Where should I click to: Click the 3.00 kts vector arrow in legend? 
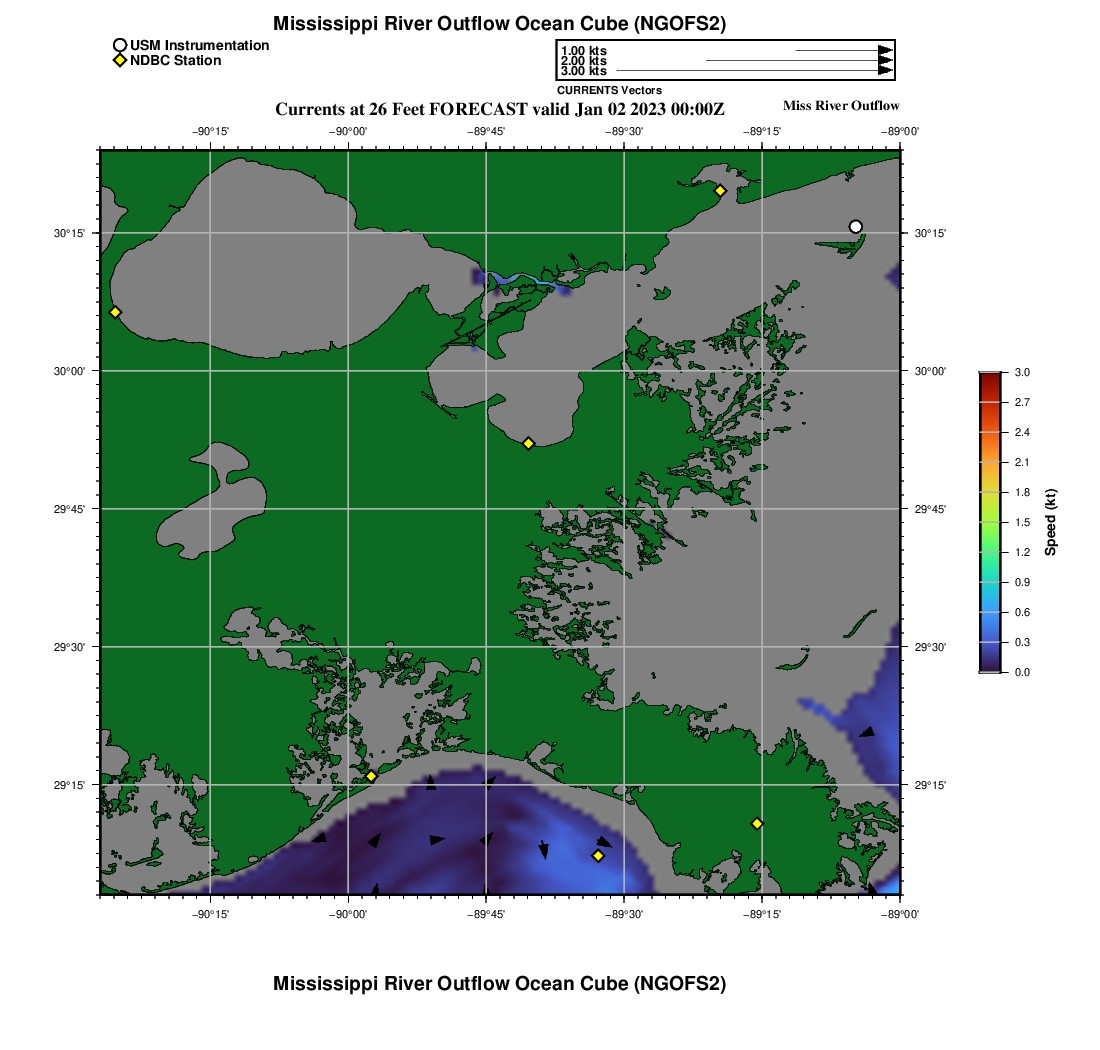click(x=754, y=71)
